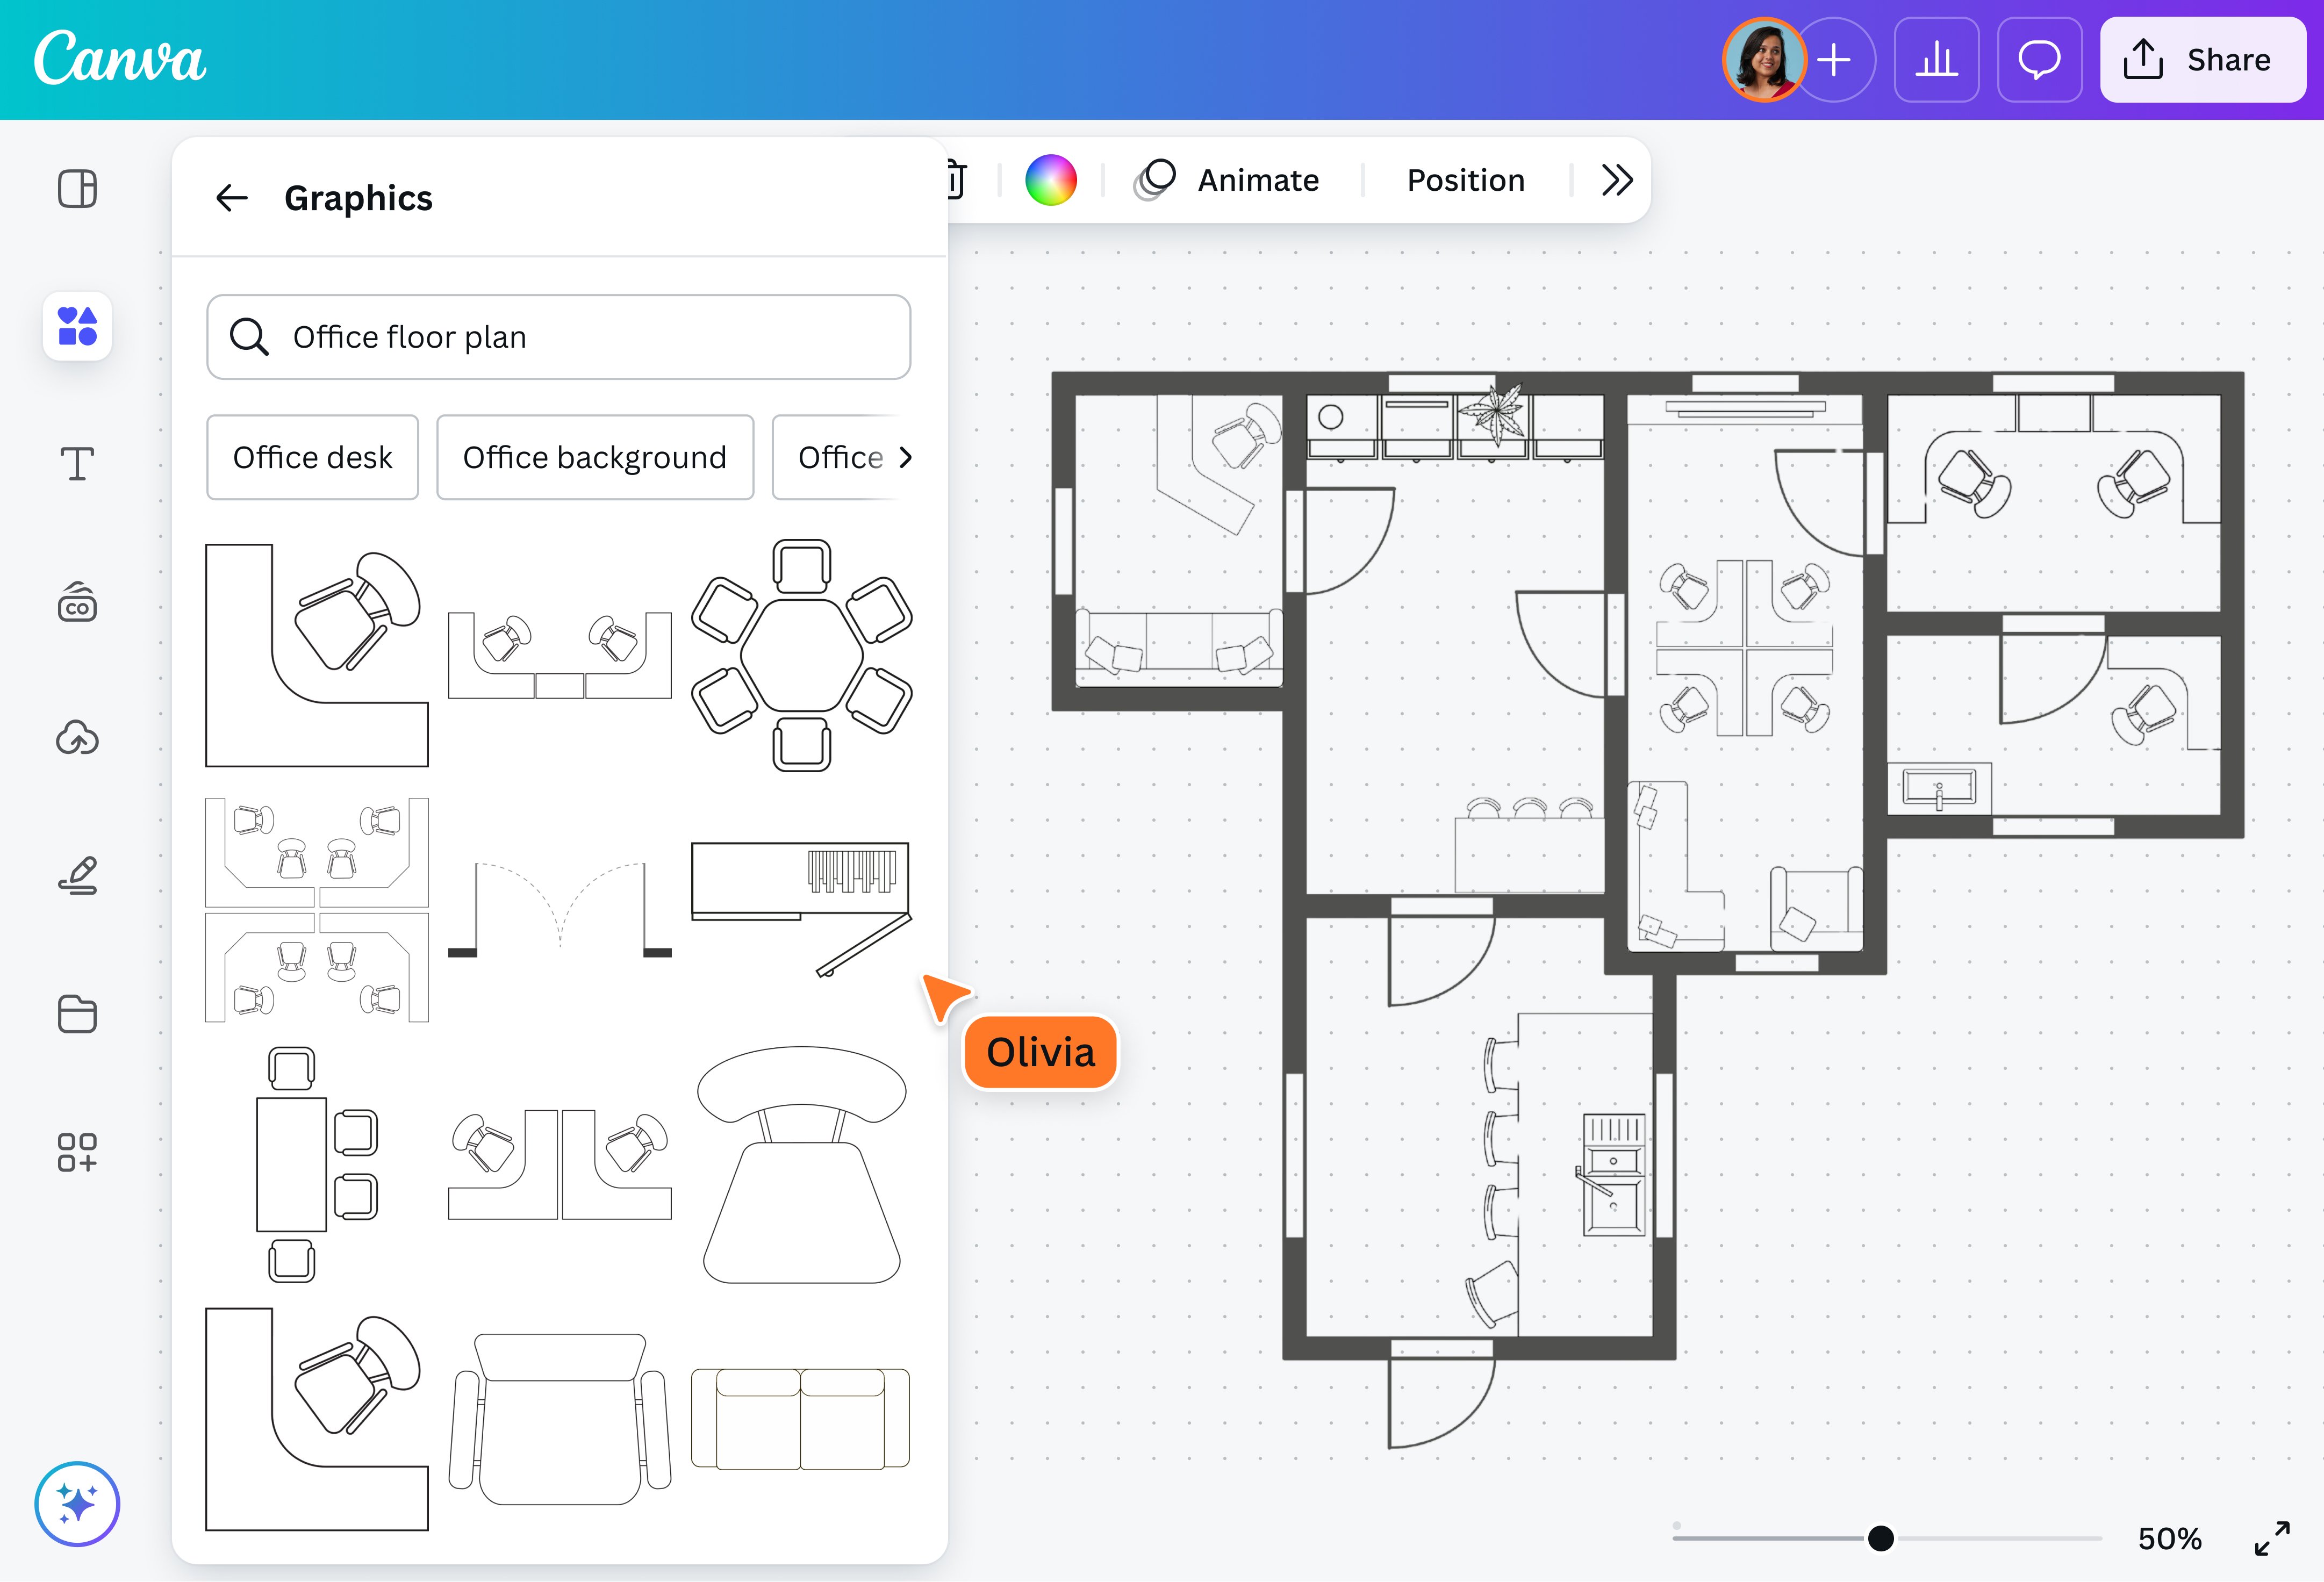Open the Uploads cloud icon
The width and height of the screenshot is (2324, 1582).
point(77,738)
